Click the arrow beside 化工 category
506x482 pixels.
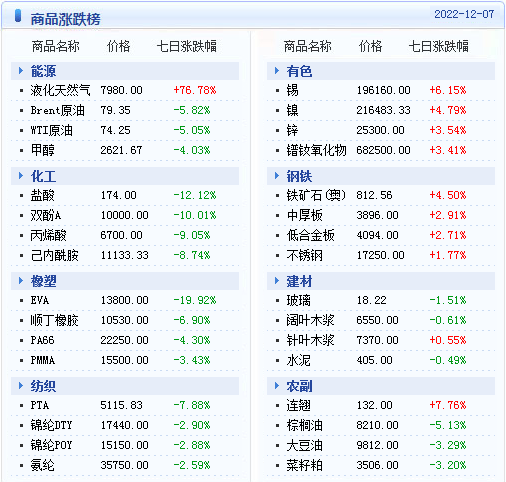coord(21,176)
